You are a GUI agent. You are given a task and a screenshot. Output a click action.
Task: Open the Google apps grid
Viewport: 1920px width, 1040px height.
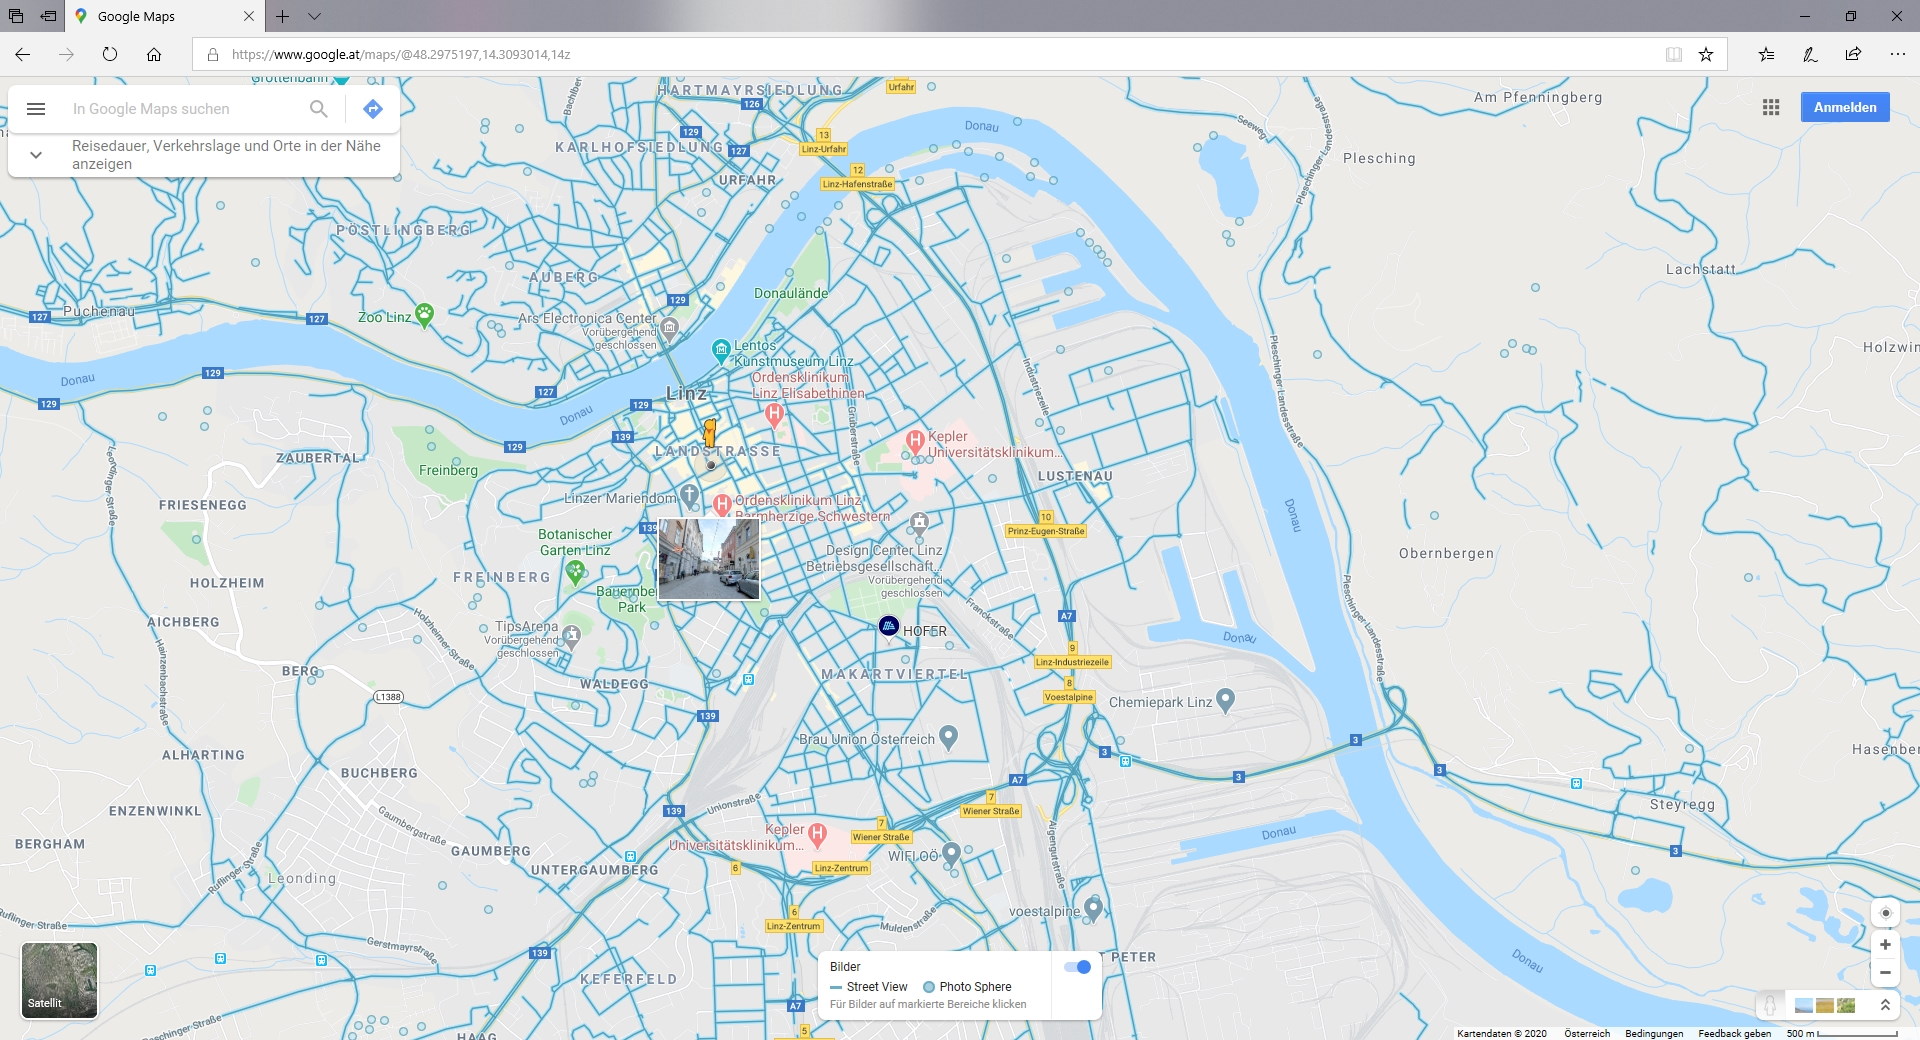(1771, 107)
